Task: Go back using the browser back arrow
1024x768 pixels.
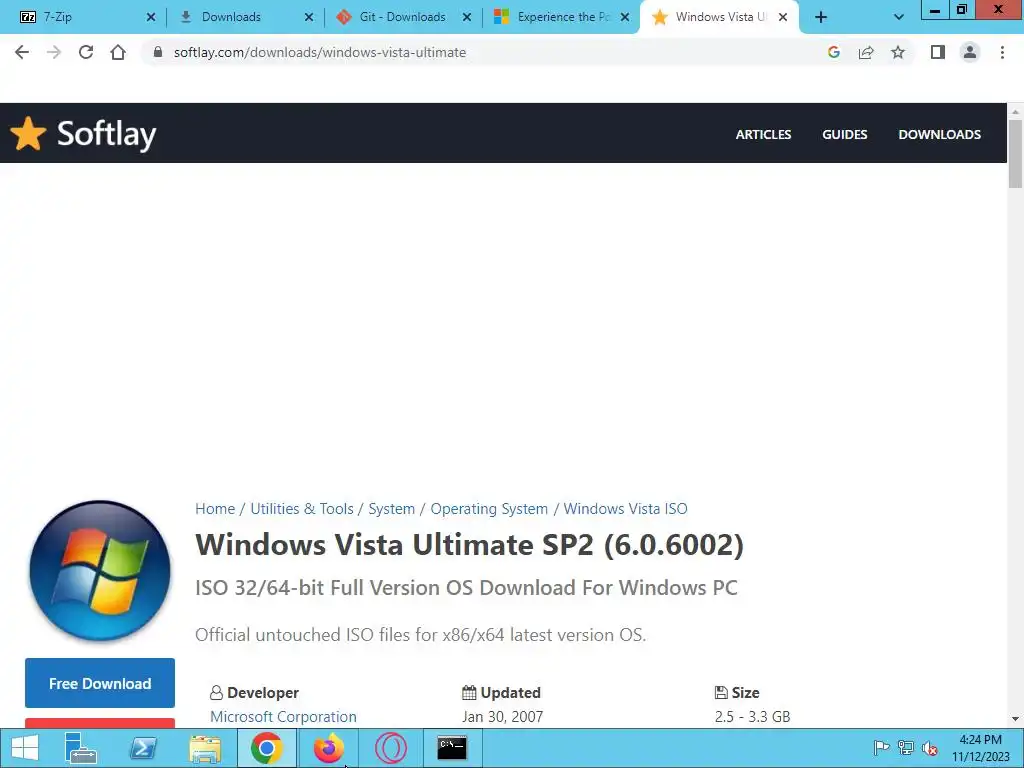Action: click(x=22, y=52)
